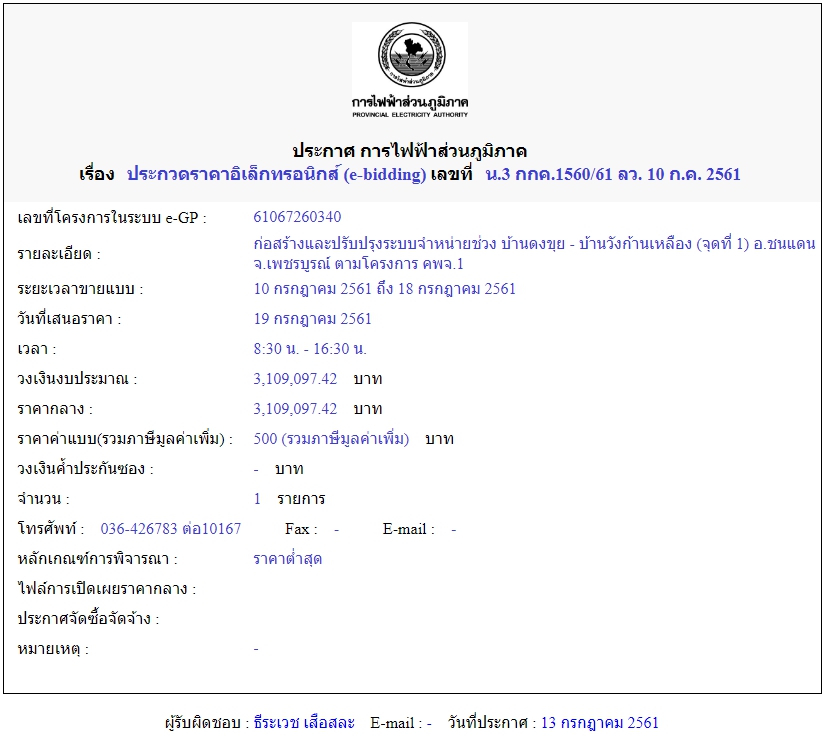Select label 'จำนวน :'
Screen dimensions: 826x738
click(x=43, y=499)
